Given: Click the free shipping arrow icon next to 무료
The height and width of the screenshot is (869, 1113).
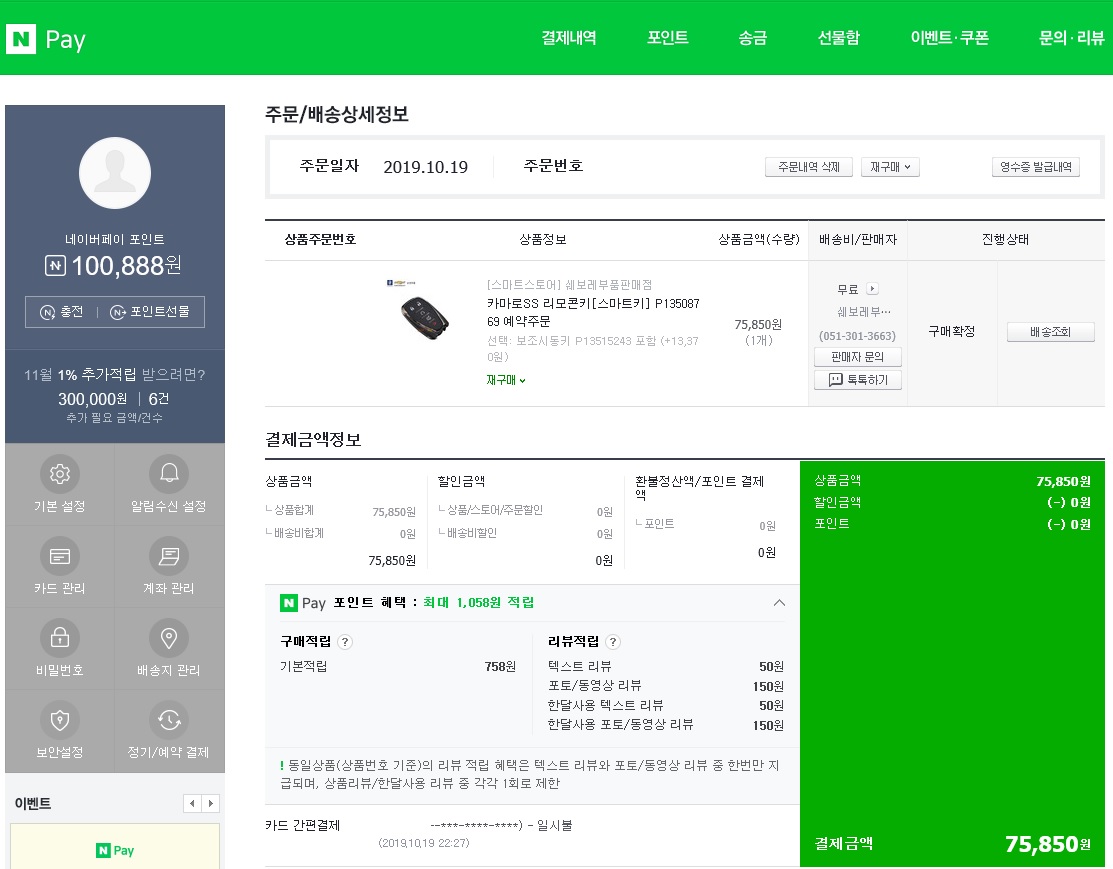Looking at the screenshot, I should click(x=873, y=289).
